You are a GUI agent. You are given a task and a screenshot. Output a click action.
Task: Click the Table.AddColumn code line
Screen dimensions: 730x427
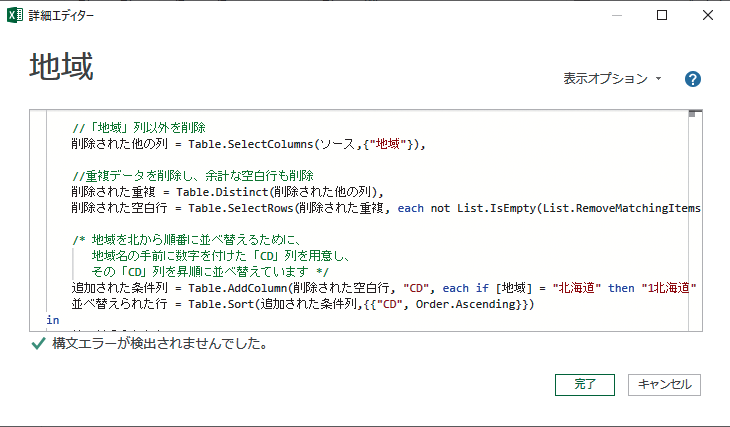[x=384, y=288]
